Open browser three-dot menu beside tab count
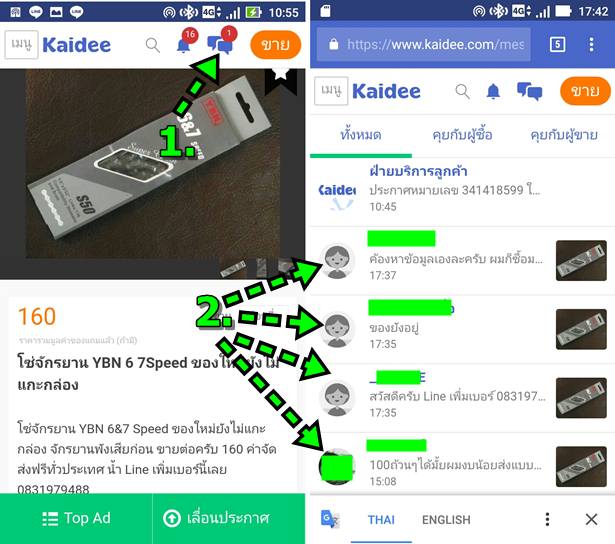The image size is (615, 544). pos(591,44)
